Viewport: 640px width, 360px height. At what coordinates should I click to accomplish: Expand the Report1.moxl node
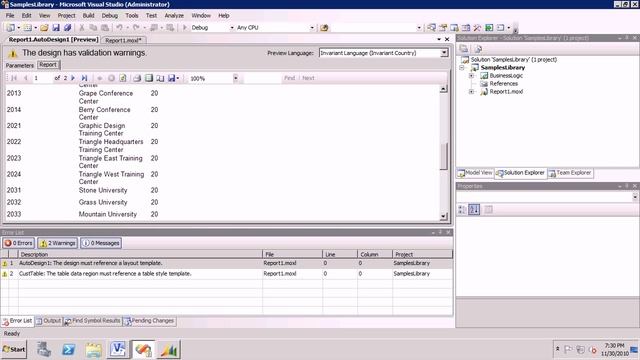coord(471,92)
